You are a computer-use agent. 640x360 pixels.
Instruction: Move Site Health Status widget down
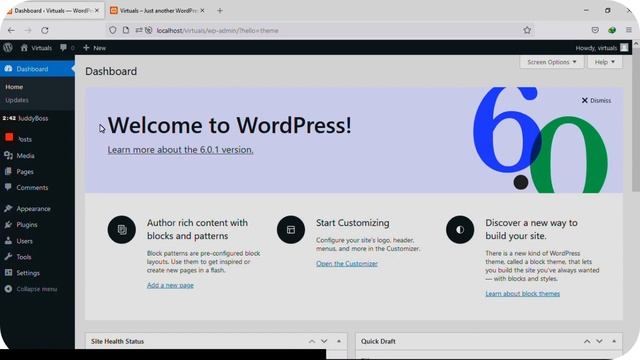point(324,341)
